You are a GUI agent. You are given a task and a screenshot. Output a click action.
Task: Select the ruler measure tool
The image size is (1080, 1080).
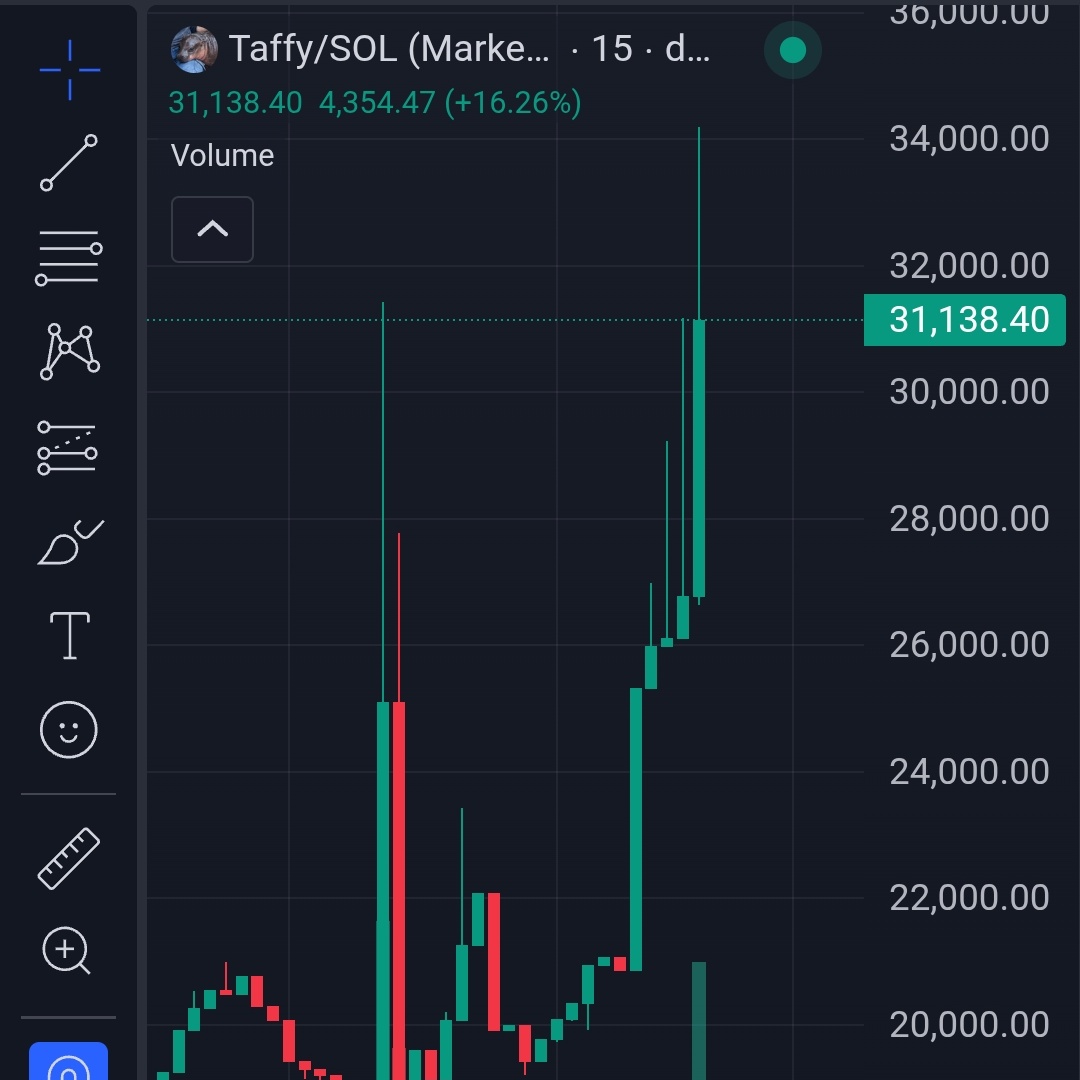click(68, 858)
